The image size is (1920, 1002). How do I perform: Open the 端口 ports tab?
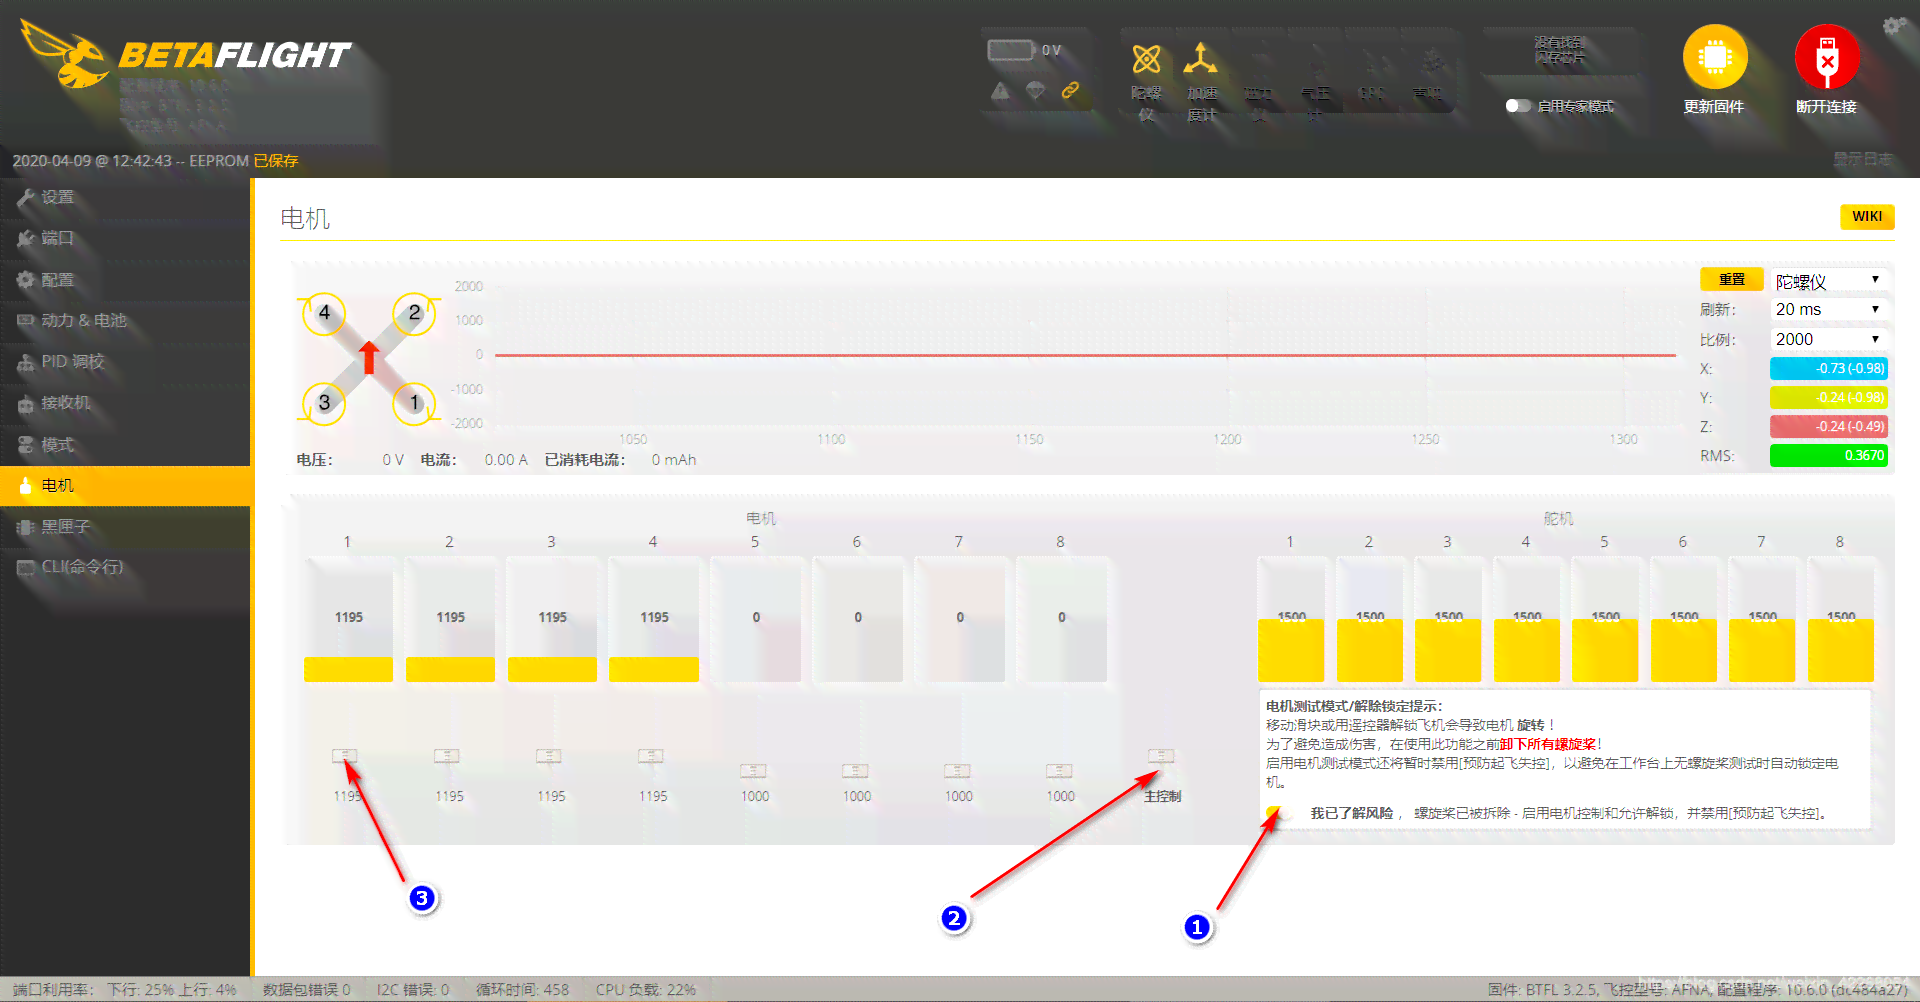[125, 238]
